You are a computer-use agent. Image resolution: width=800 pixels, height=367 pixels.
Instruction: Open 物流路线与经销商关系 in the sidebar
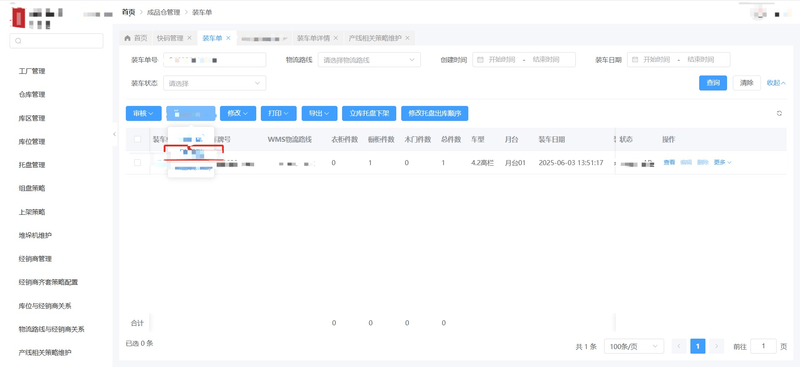pyautogui.click(x=51, y=329)
